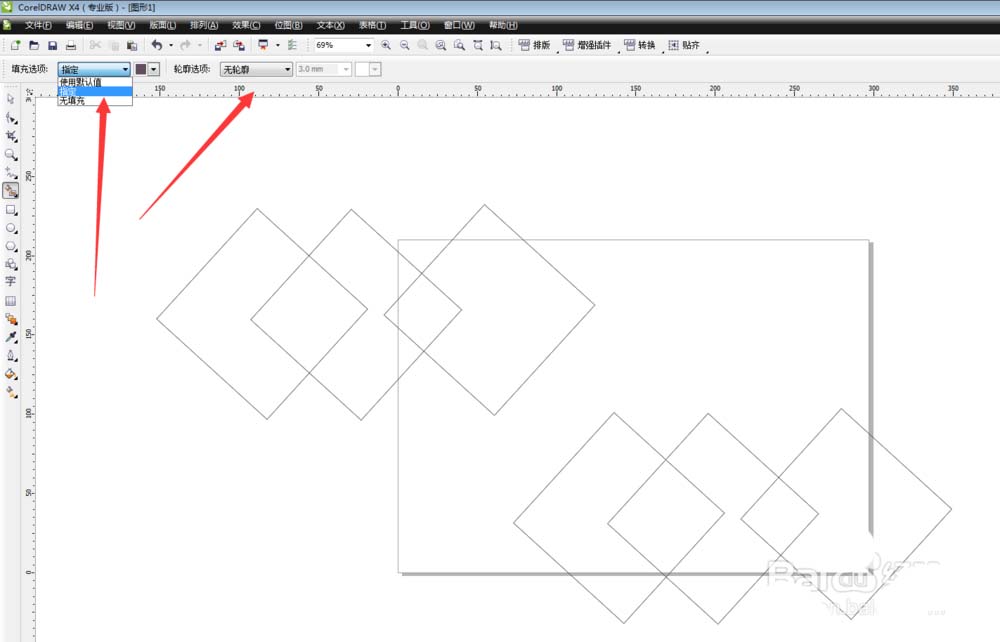Open the zoom level 69% dropdown
The image size is (1000, 642).
[369, 45]
